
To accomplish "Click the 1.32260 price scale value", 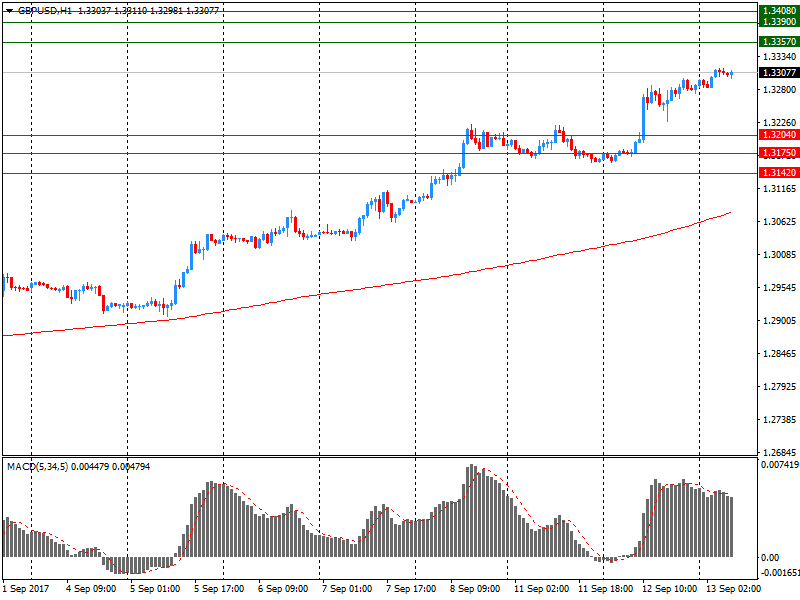I will pos(779,122).
